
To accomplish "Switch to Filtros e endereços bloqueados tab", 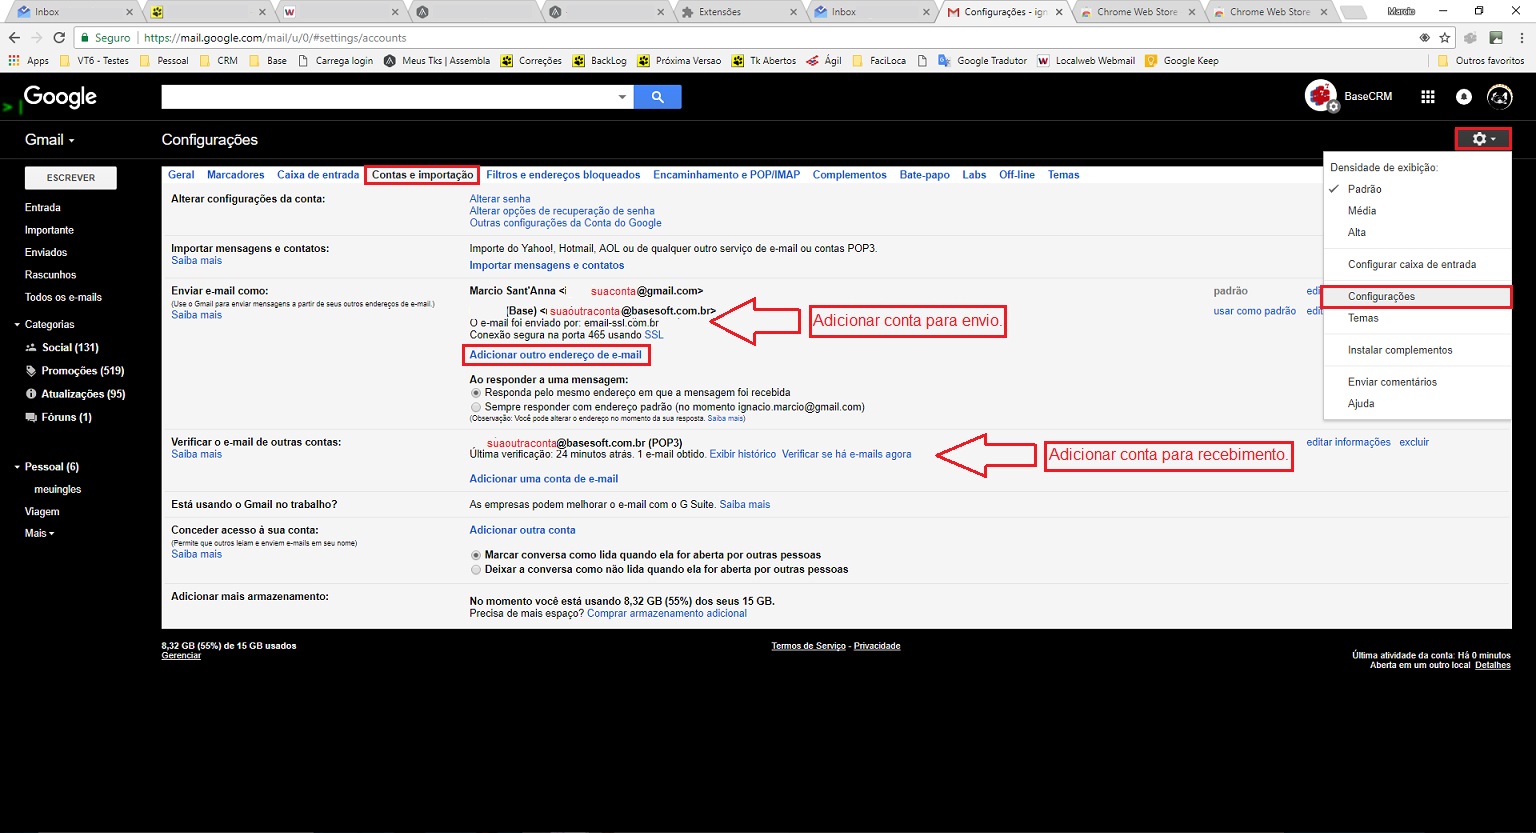I will coord(563,175).
